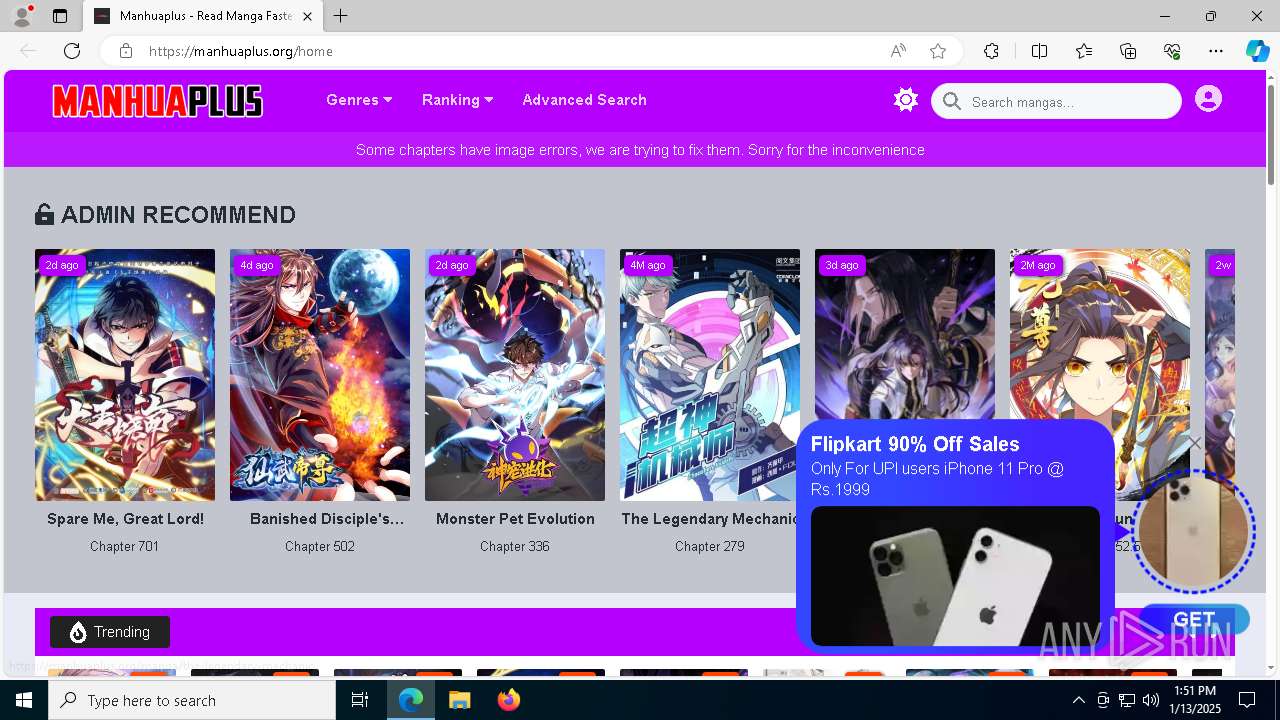The height and width of the screenshot is (720, 1280).
Task: Click the Flipkart 90% Off Sales headline
Action: point(915,444)
